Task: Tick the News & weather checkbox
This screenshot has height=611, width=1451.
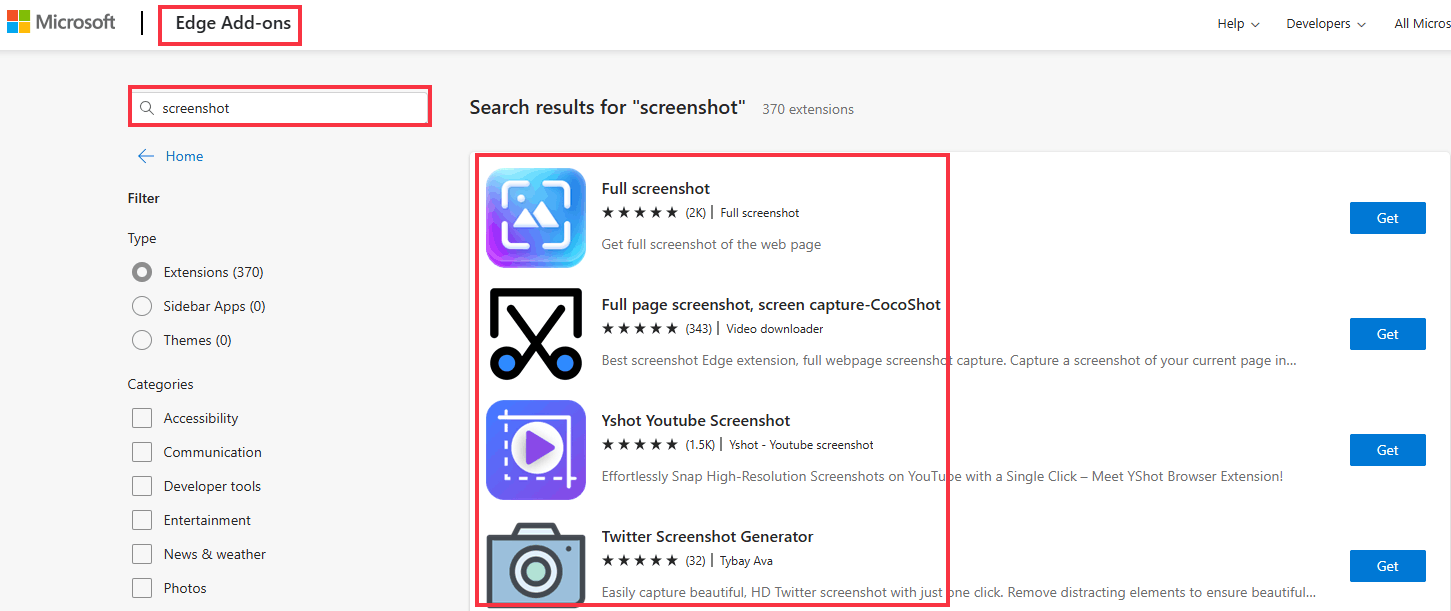Action: (142, 554)
